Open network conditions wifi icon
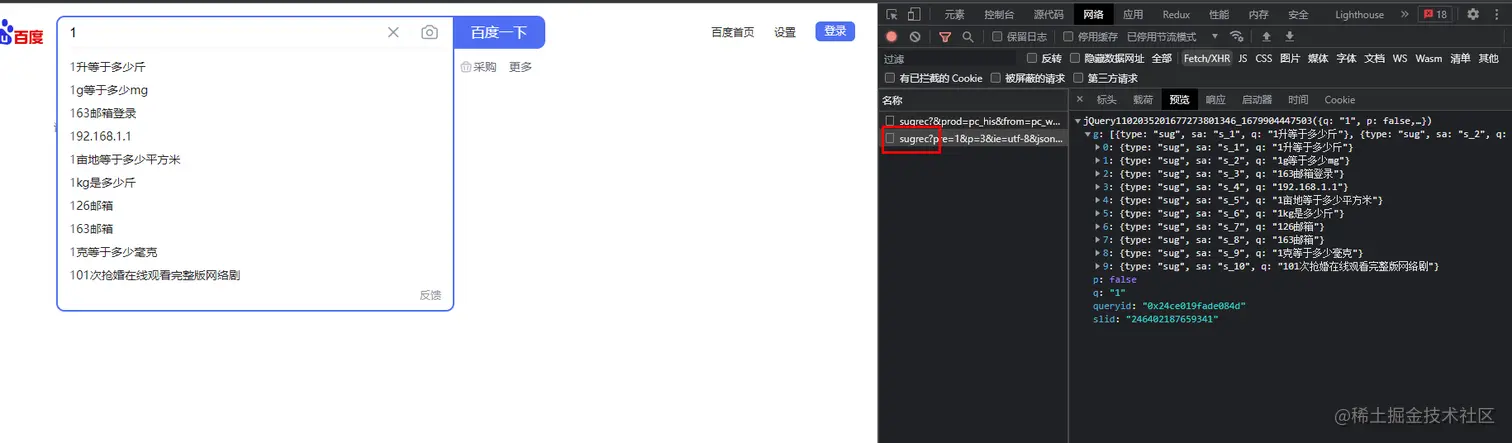This screenshot has height=443, width=1512. coord(1237,37)
